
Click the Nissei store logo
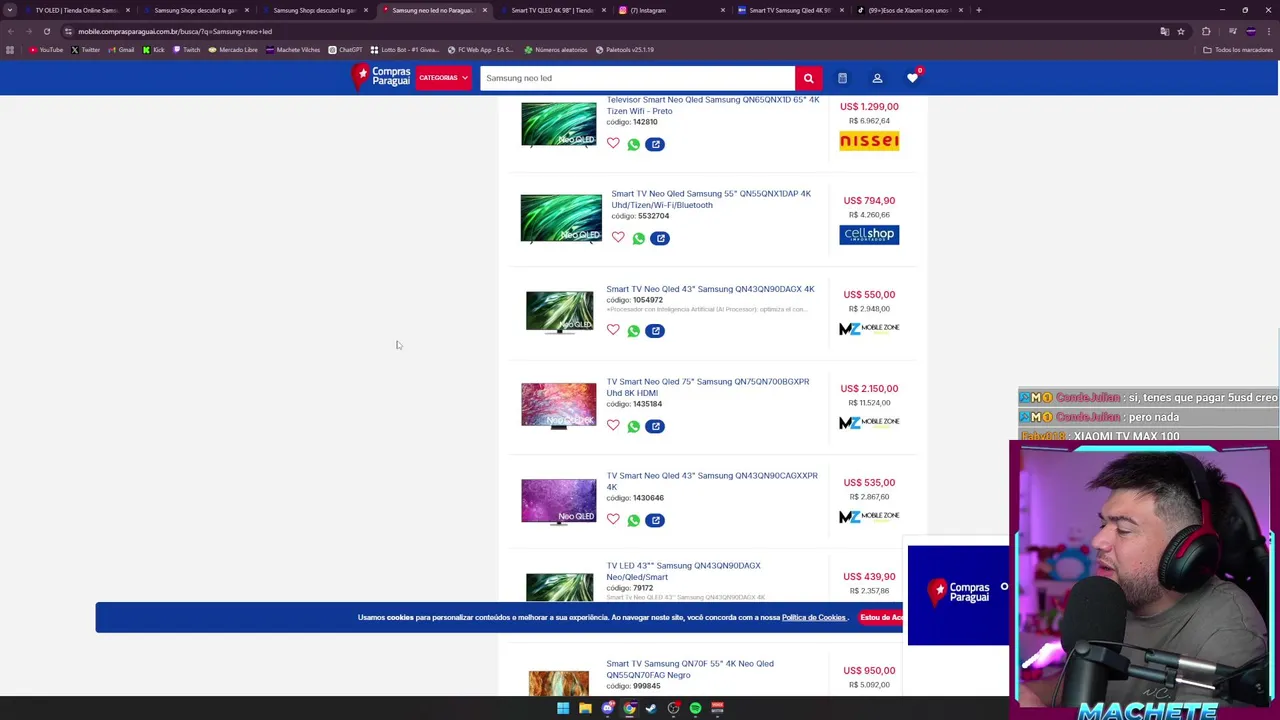[x=869, y=141]
